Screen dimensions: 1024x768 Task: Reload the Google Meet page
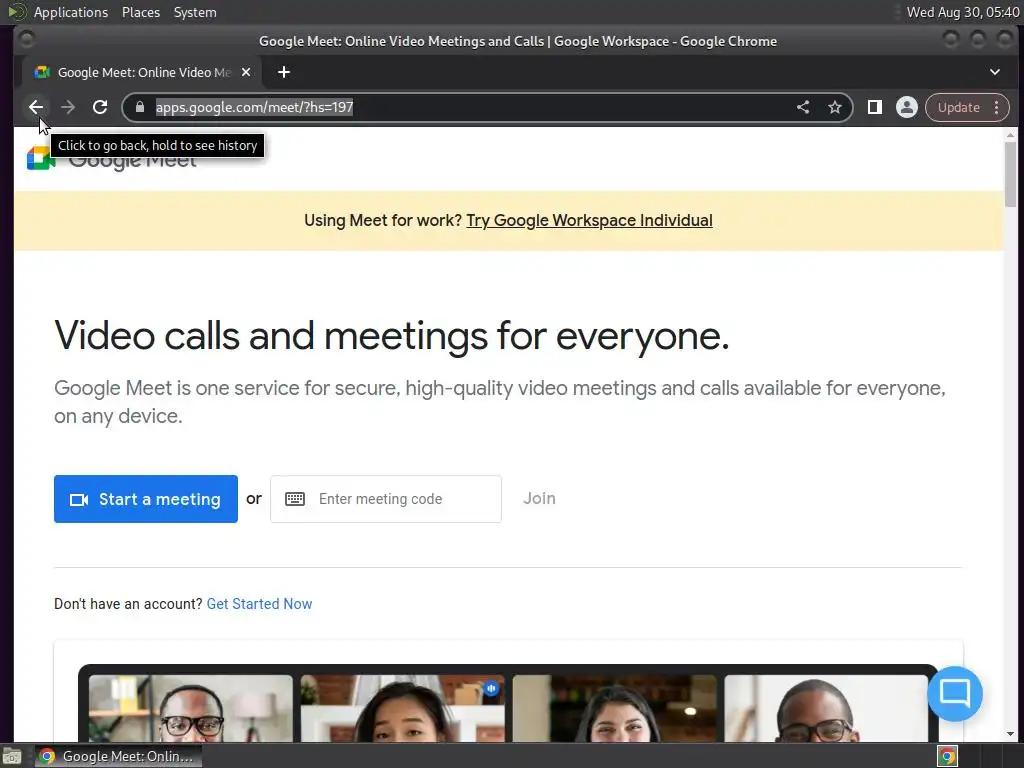pos(100,107)
